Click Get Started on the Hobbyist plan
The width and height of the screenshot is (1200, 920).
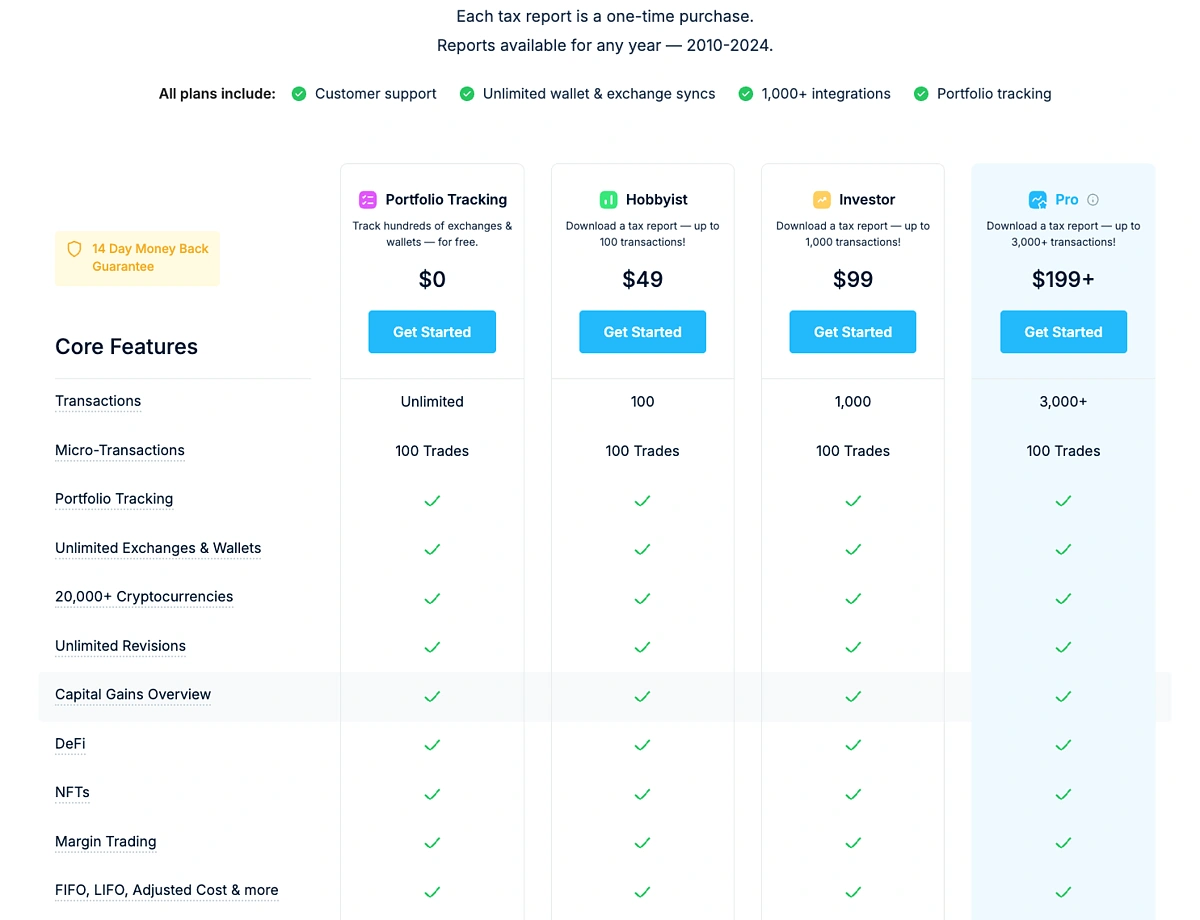point(642,331)
